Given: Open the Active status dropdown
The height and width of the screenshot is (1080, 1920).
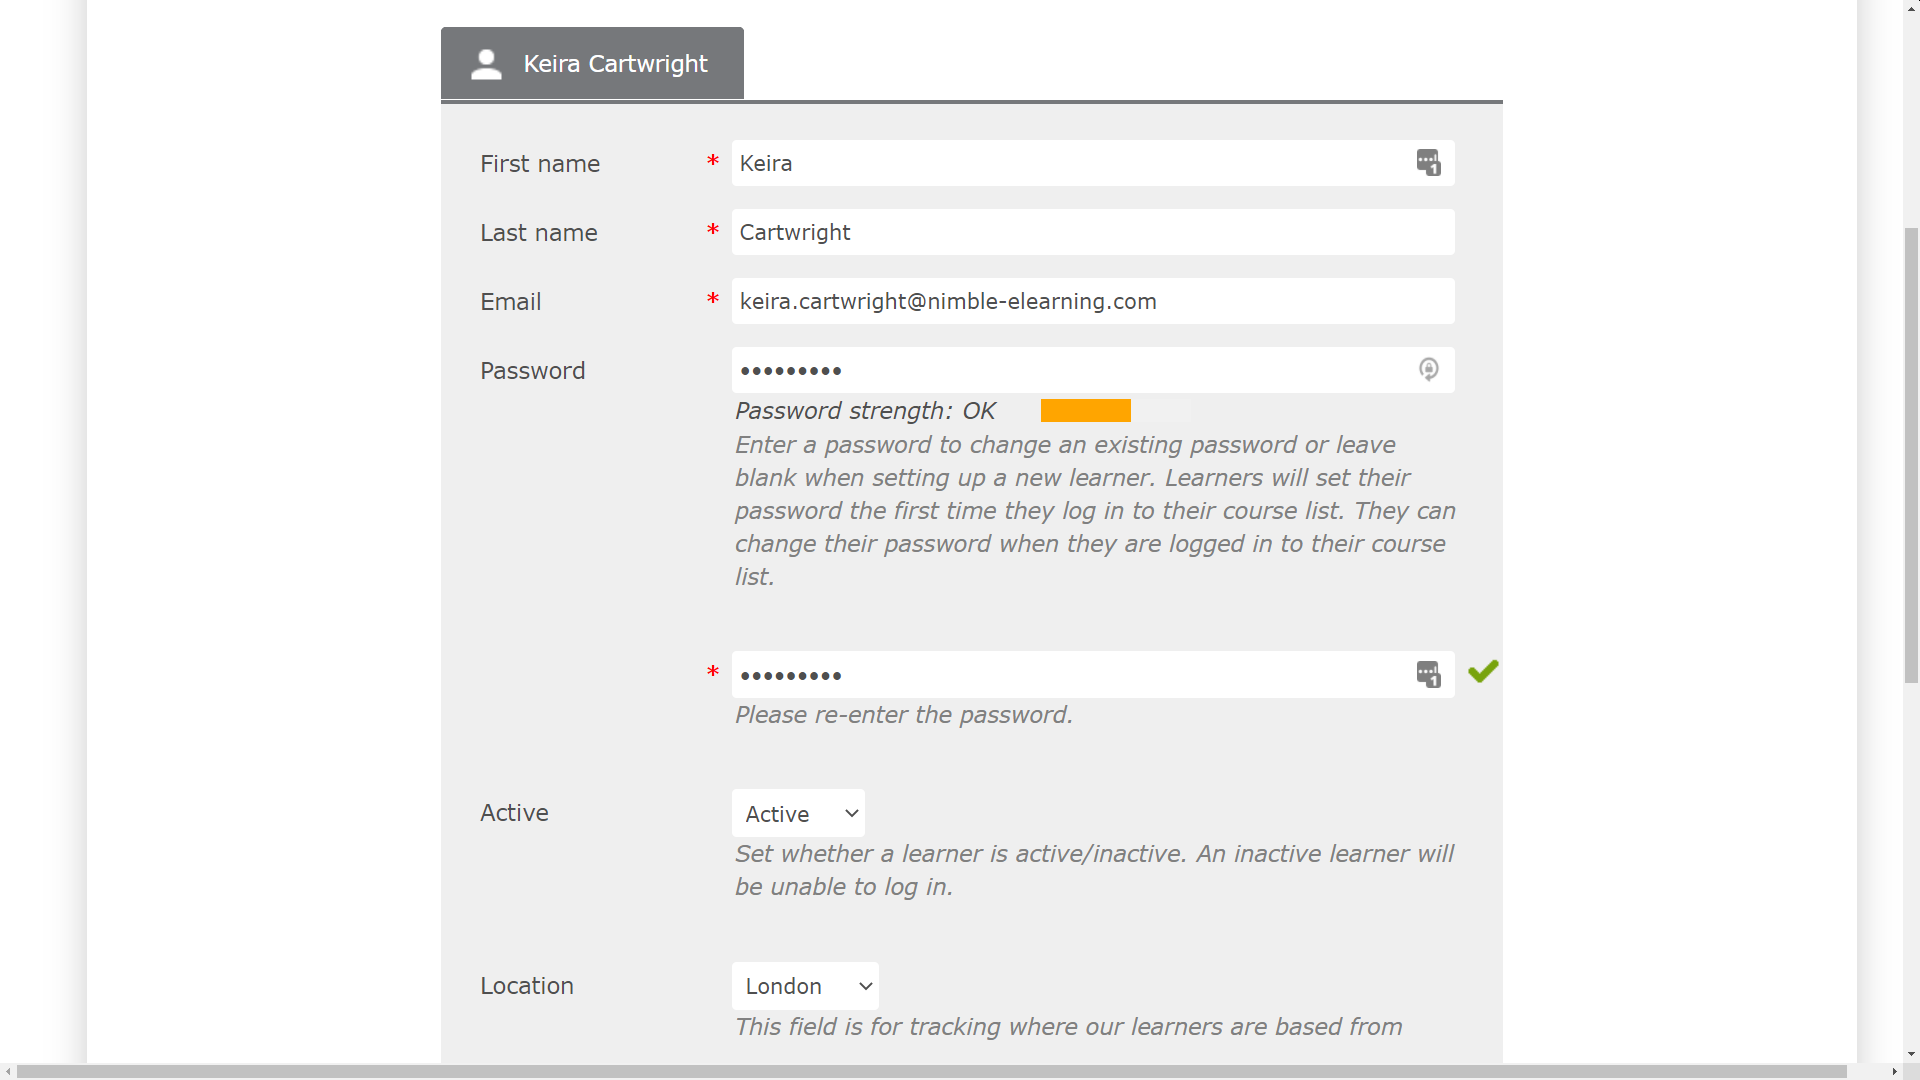Looking at the screenshot, I should (x=798, y=813).
